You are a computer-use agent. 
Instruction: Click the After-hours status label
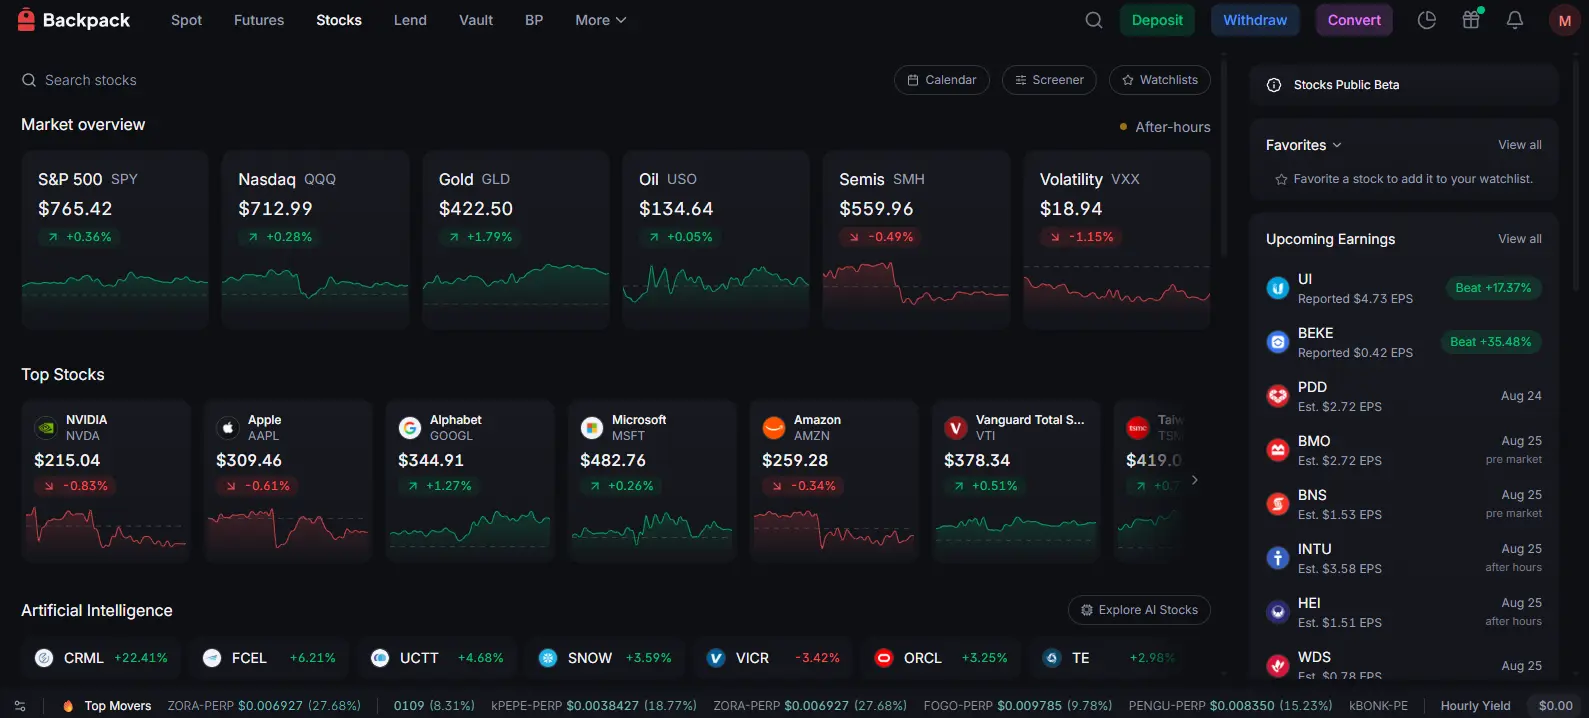(x=1165, y=127)
